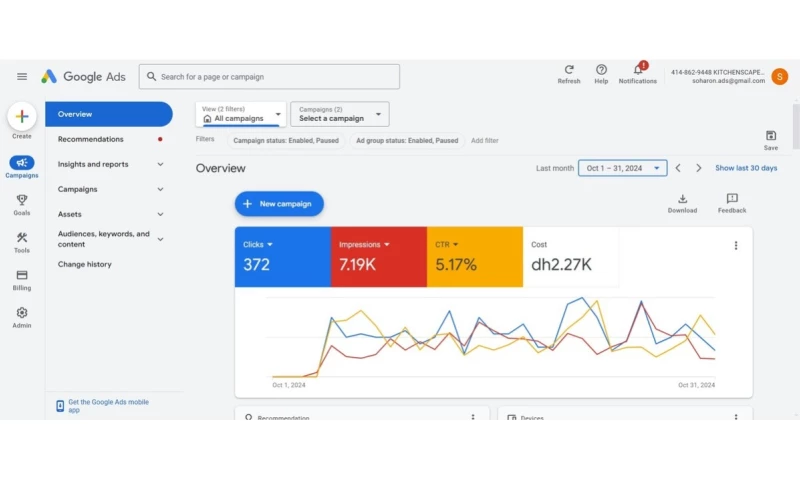Open the date range Oct 1–31 dropdown

[622, 168]
